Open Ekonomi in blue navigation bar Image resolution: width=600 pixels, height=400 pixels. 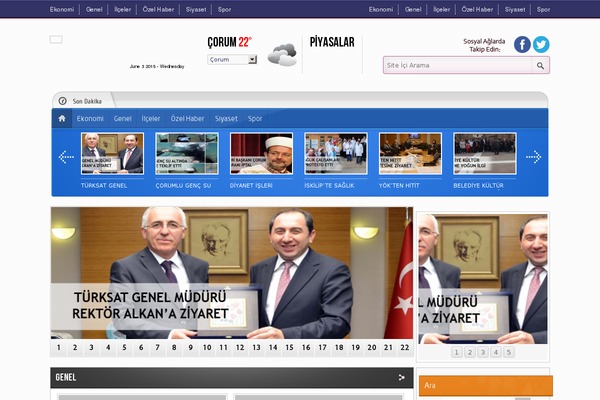tap(90, 119)
